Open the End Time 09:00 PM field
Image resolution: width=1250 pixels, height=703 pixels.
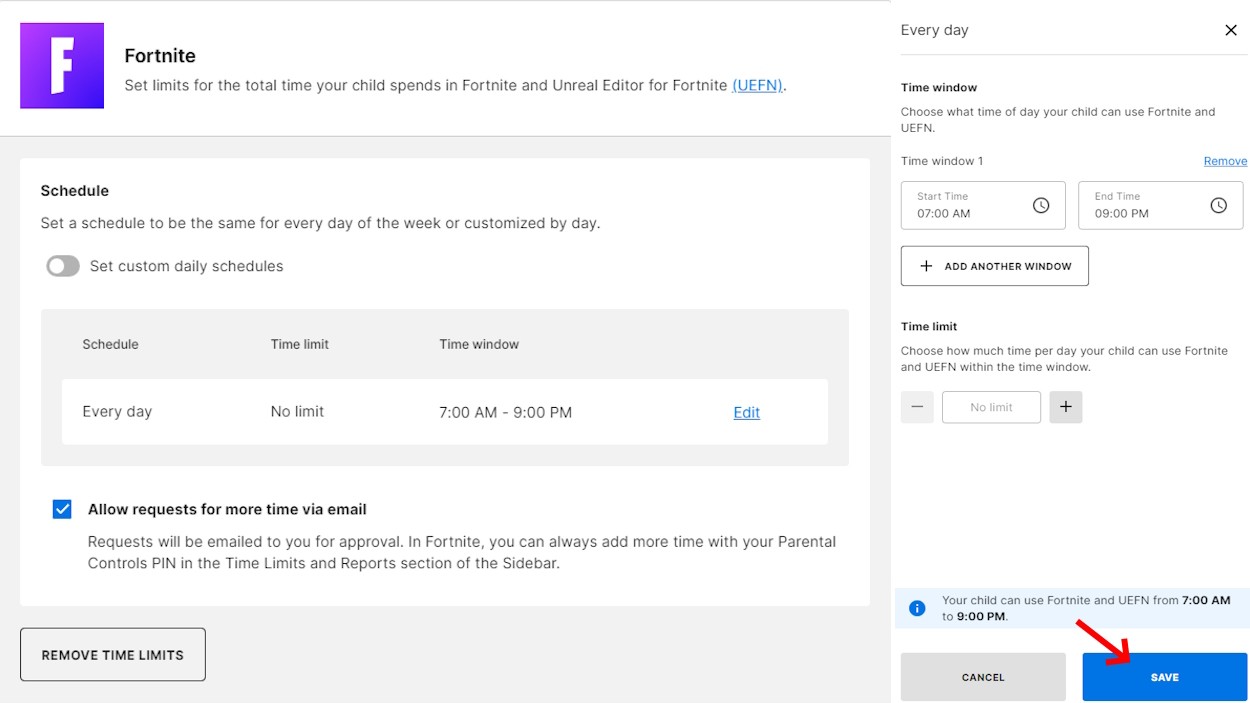click(1160, 205)
